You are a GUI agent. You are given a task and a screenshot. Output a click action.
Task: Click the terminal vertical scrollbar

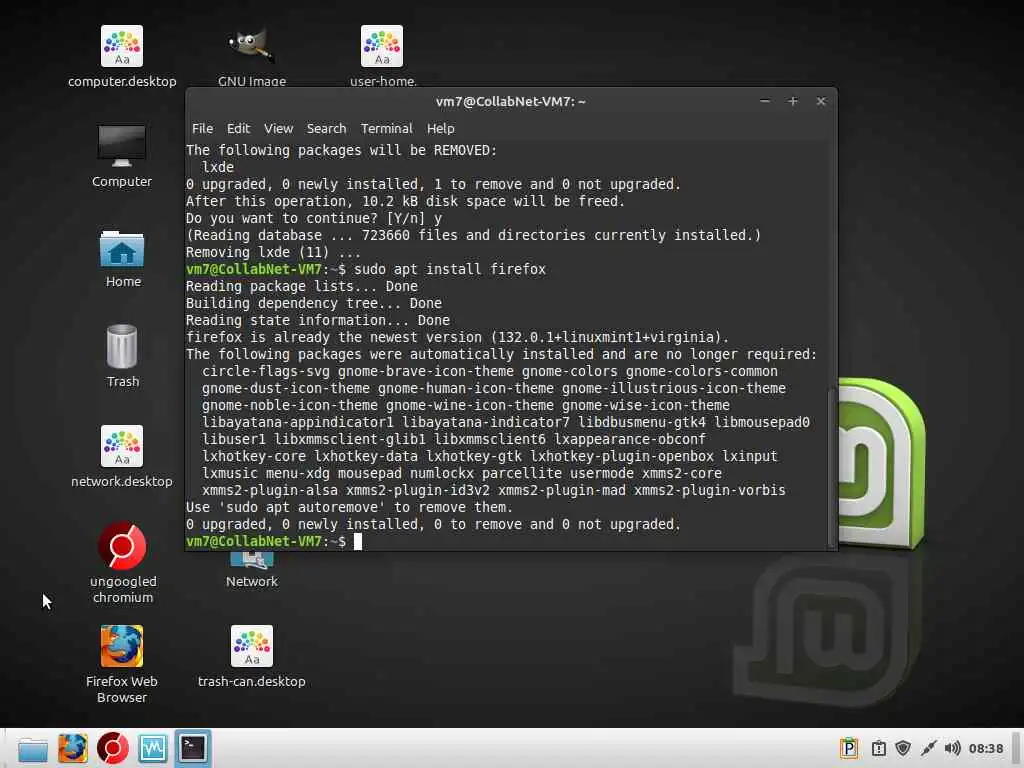coord(831,467)
